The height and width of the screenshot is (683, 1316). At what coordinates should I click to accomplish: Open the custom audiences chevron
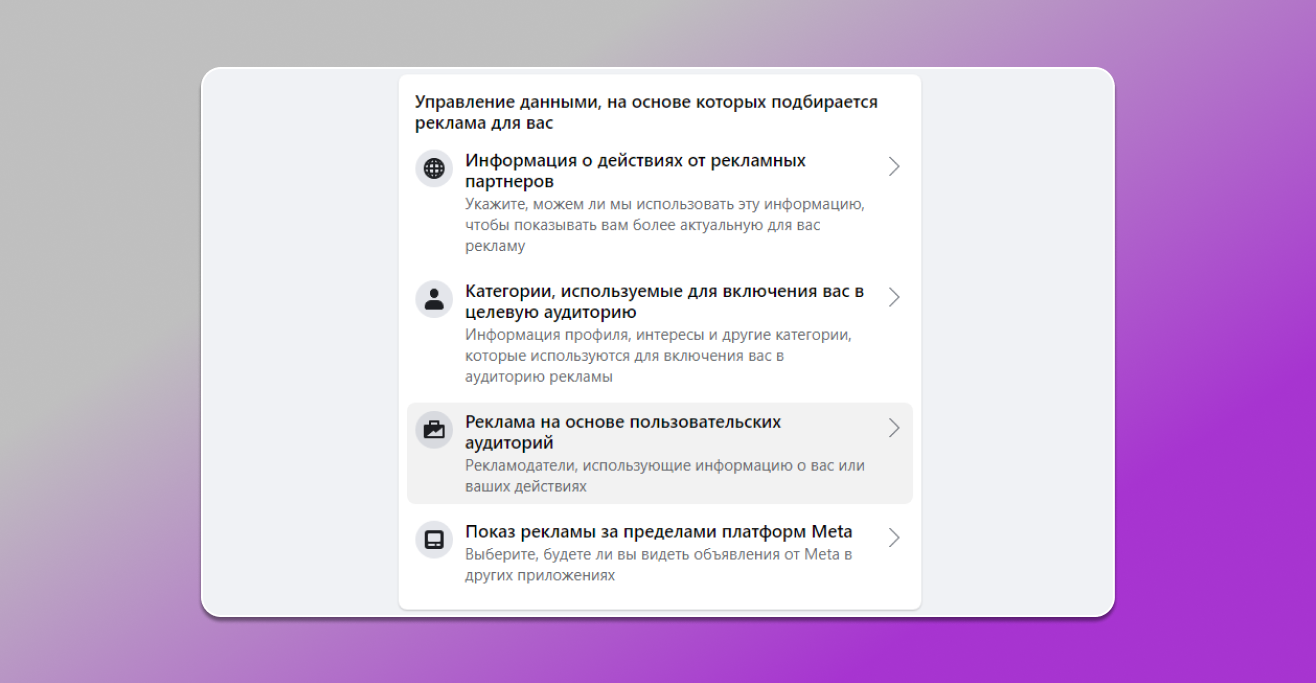pos(894,428)
